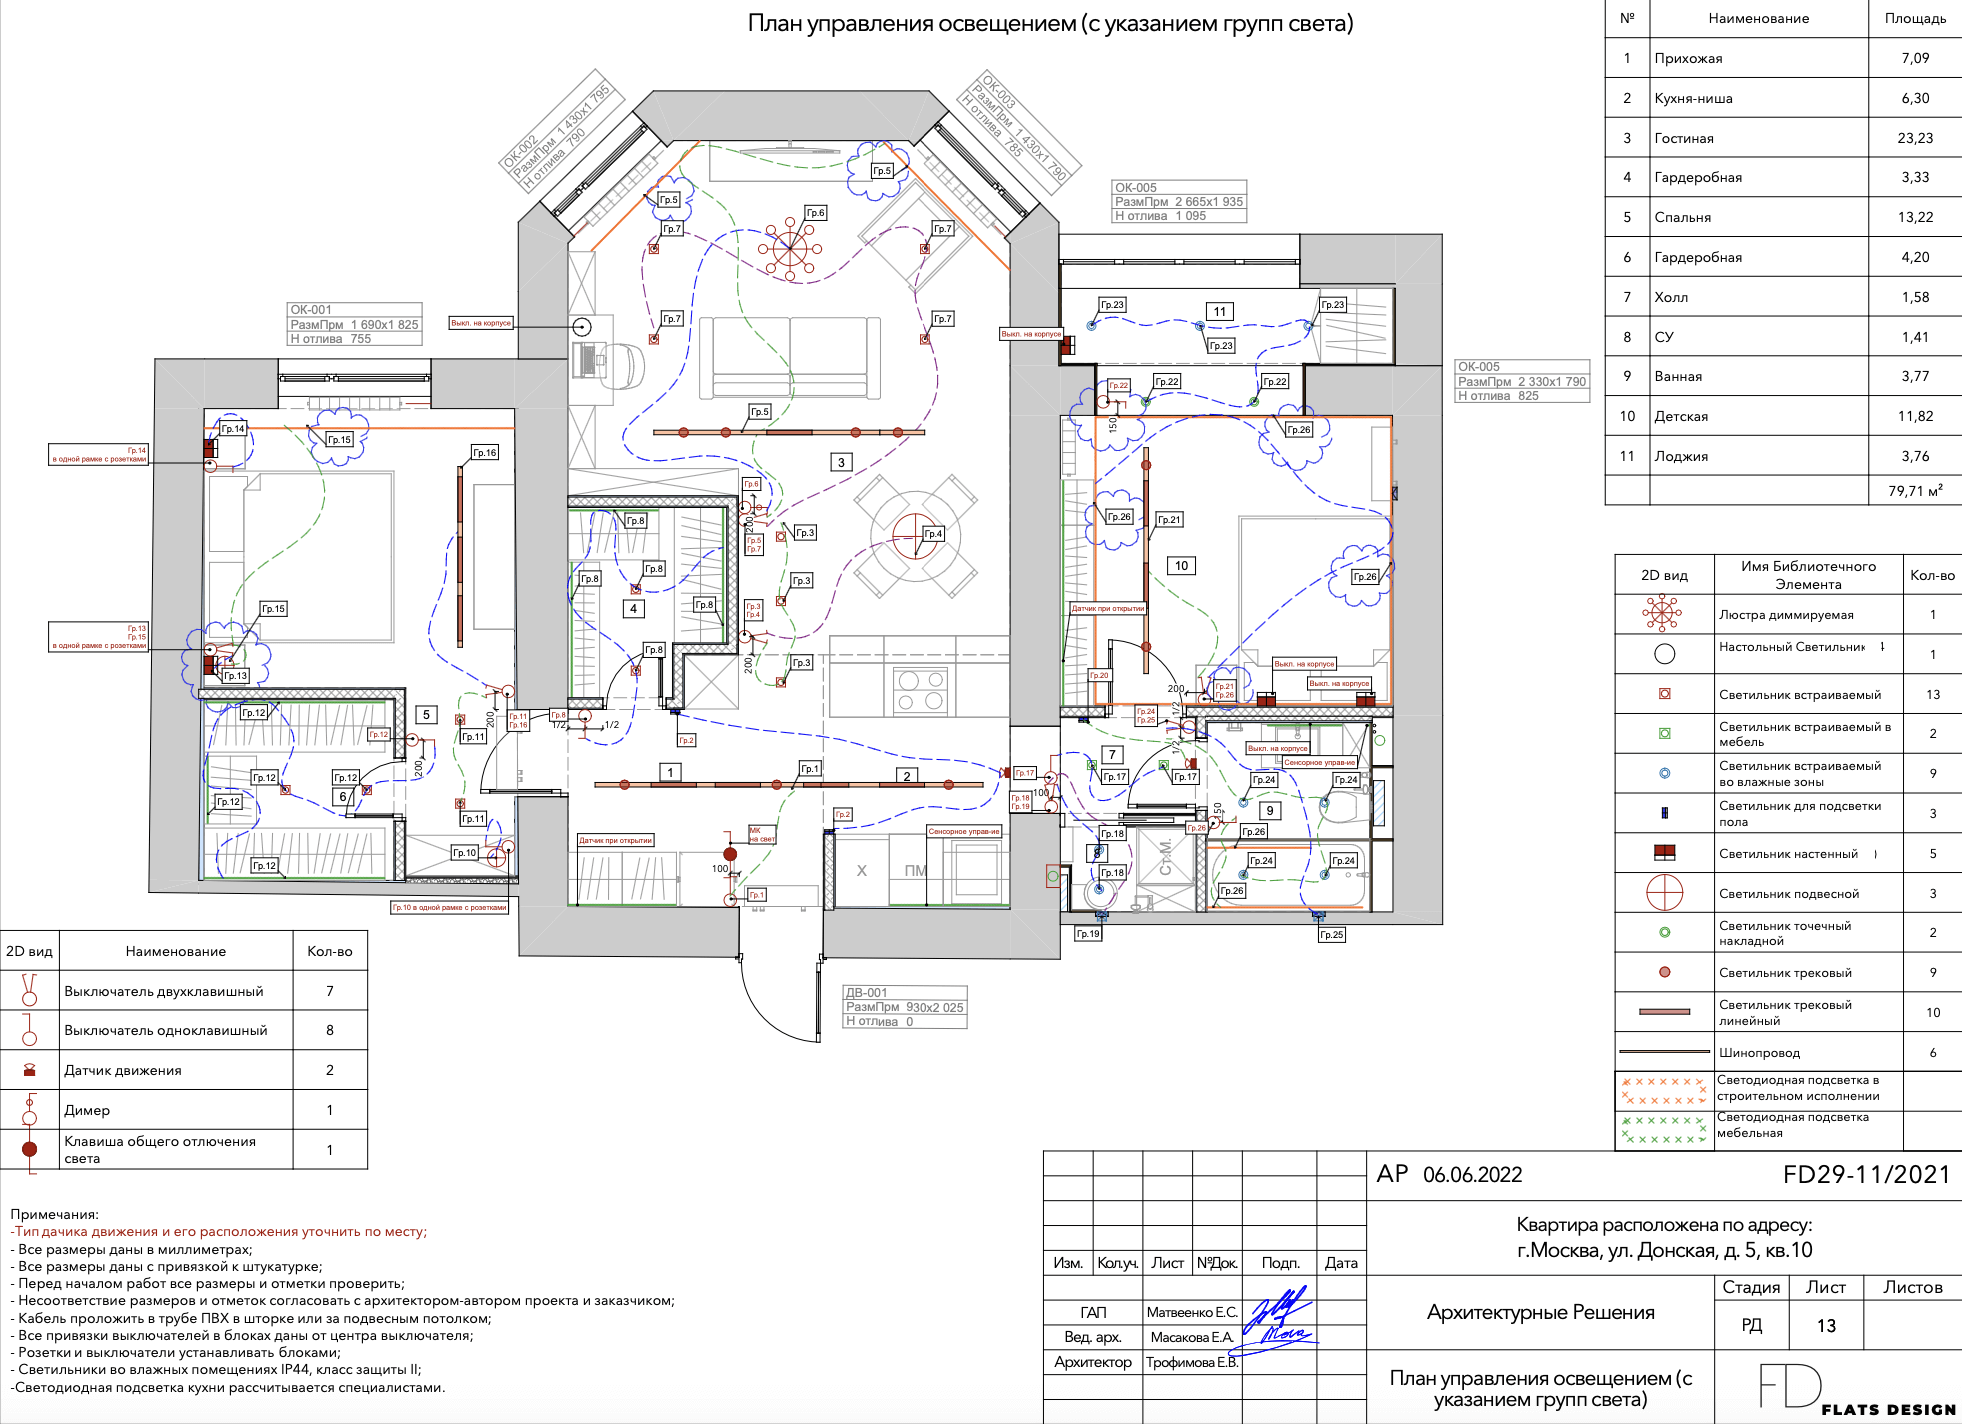Image resolution: width=1962 pixels, height=1424 pixels.
Task: Click the Гр.19 tag below the bathroom
Action: pyautogui.click(x=1088, y=933)
